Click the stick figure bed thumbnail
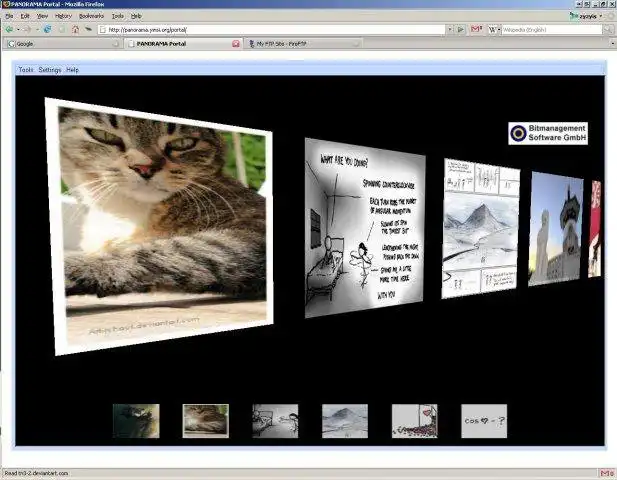 click(x=275, y=421)
